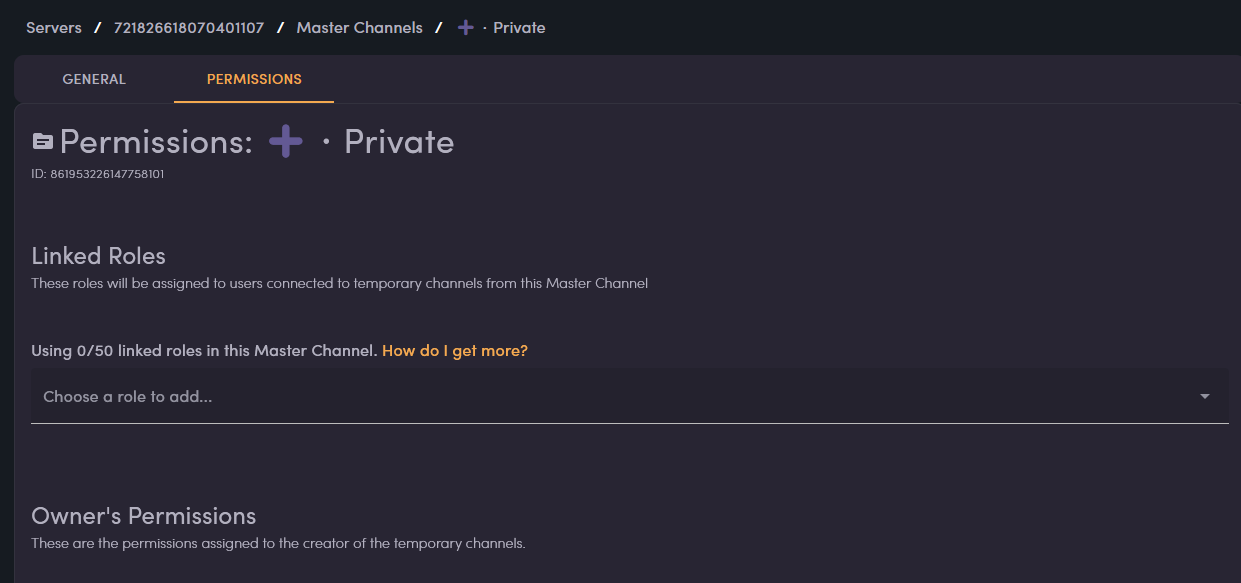Go to Servers in the breadcrumb

(54, 28)
